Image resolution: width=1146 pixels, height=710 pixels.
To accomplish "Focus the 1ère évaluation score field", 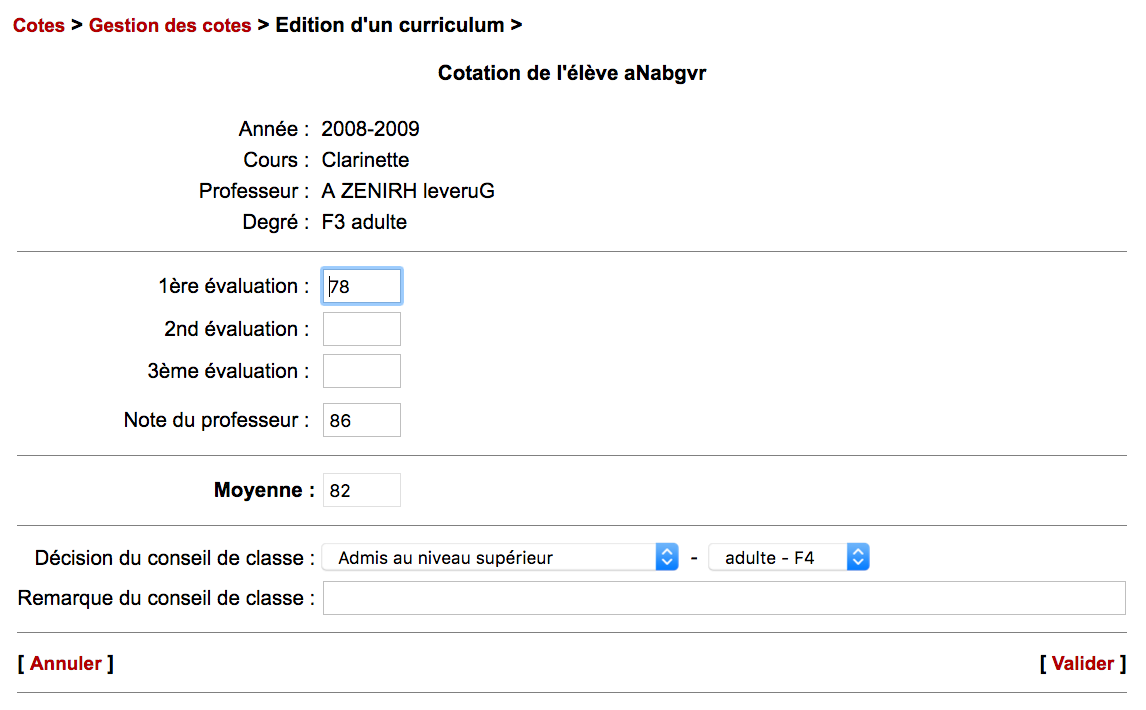I will [x=362, y=286].
